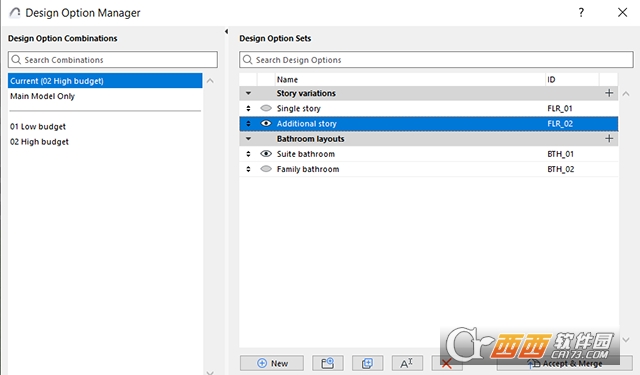Select Current (02 High budget) combination
Image resolution: width=640 pixels, height=375 pixels.
[105, 81]
